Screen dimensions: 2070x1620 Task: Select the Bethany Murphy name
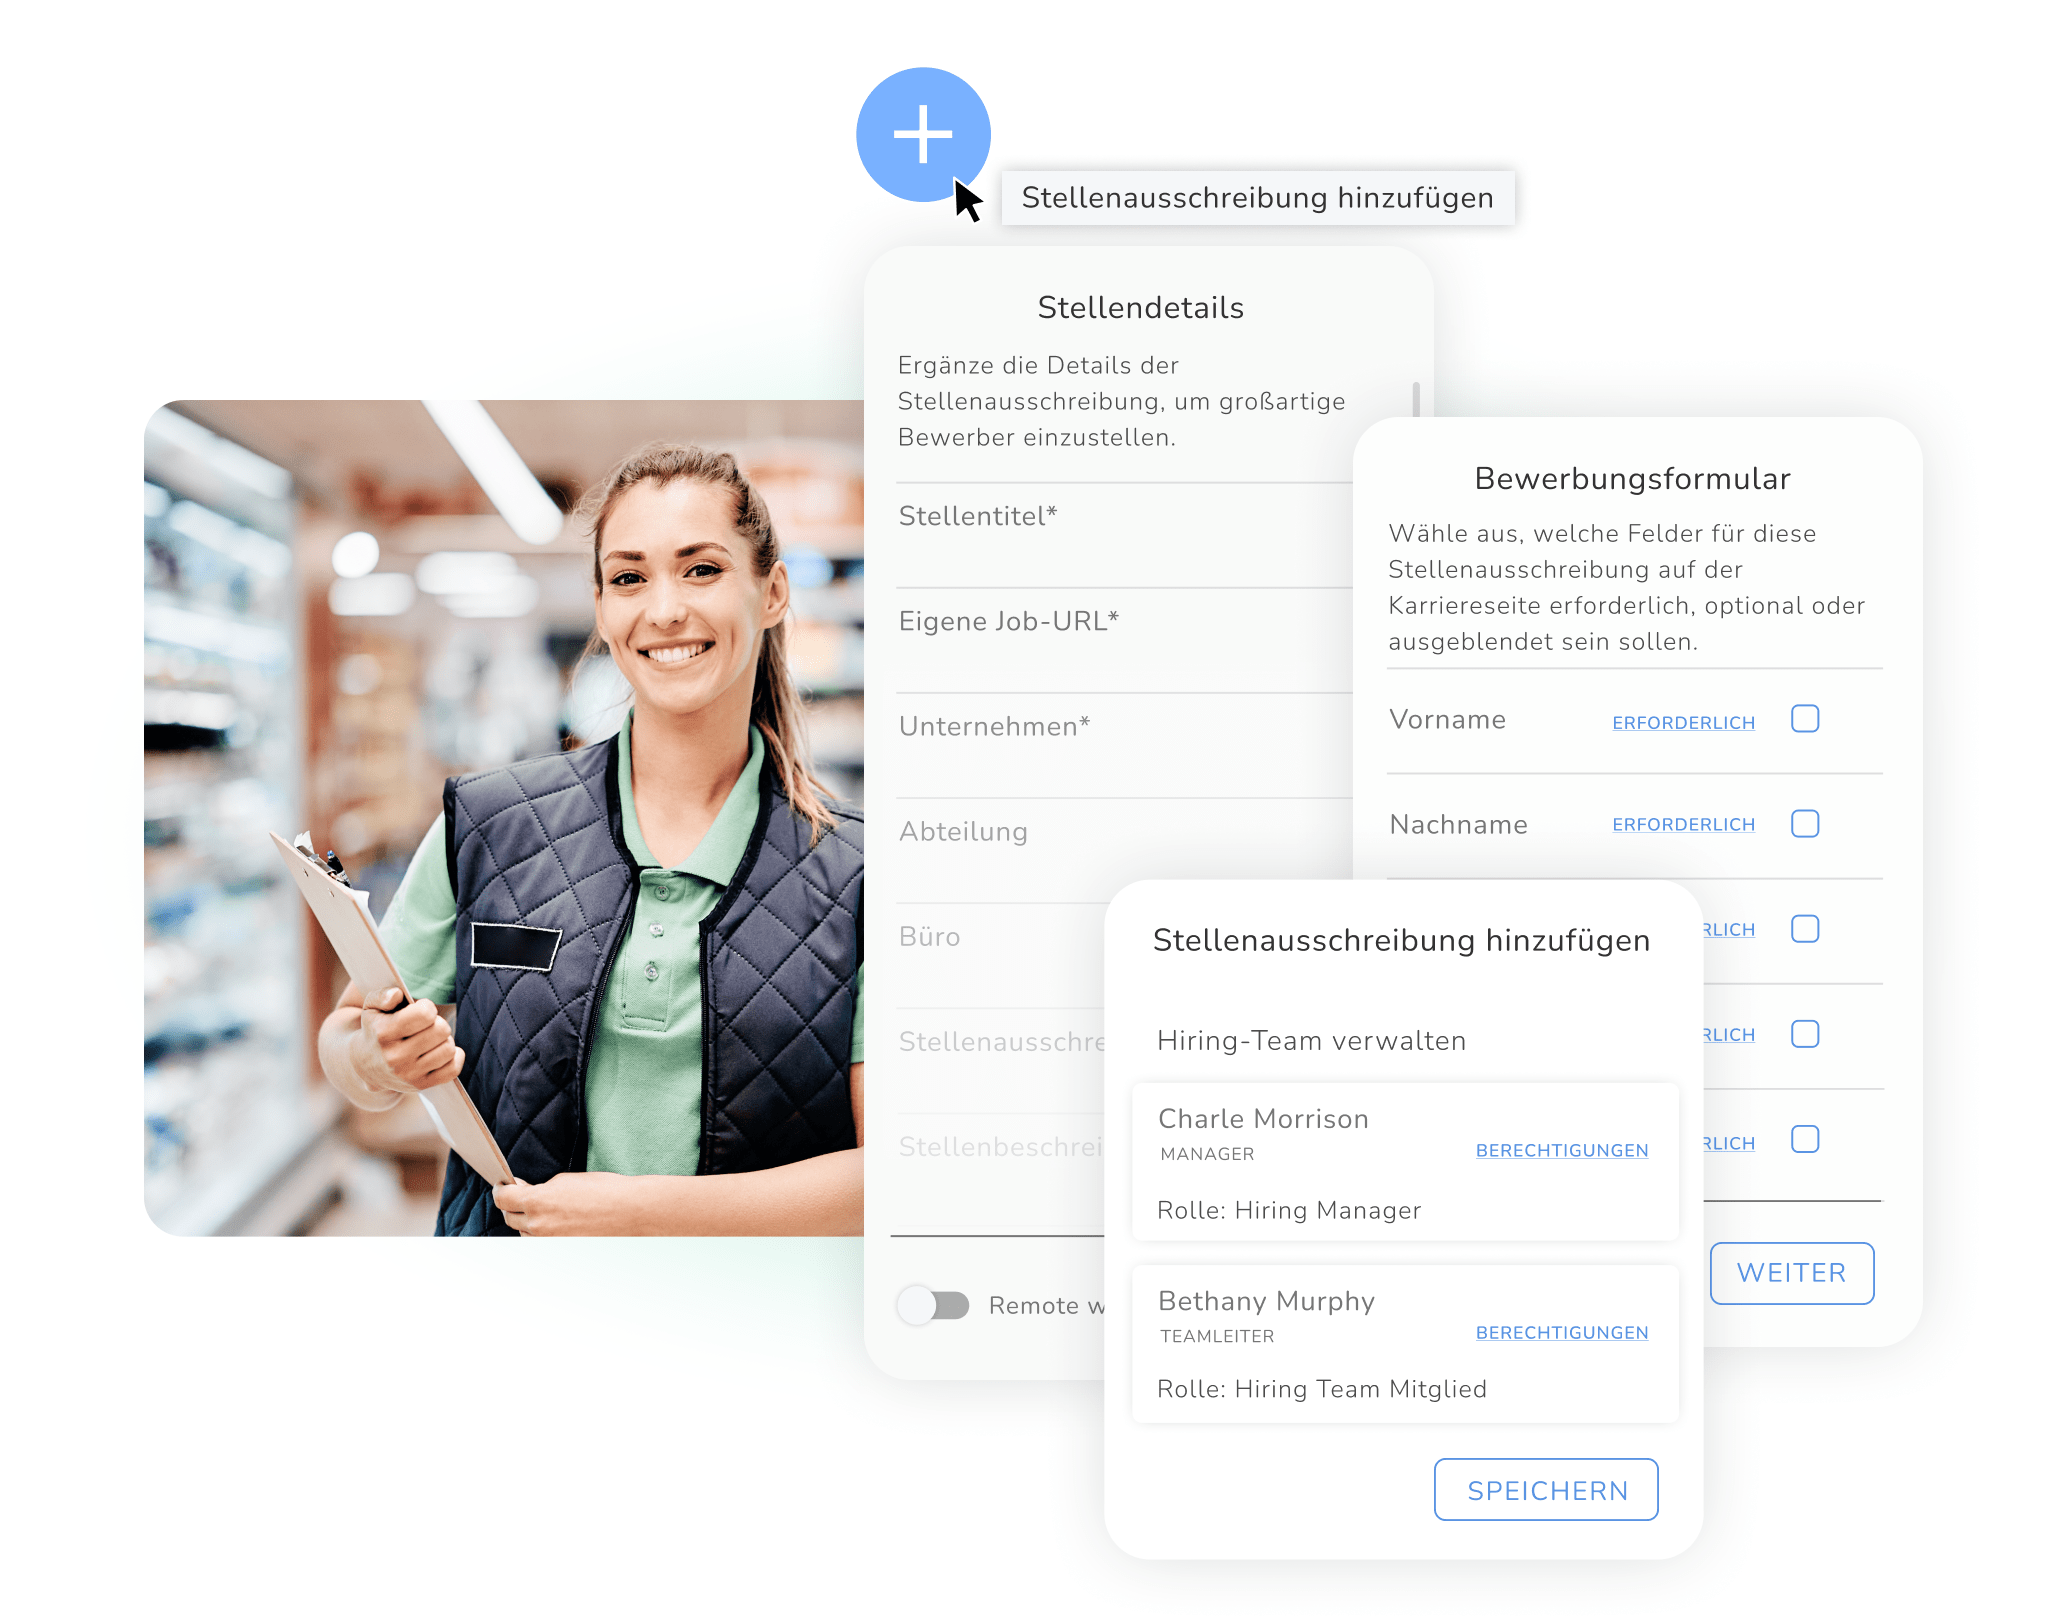1266,1302
